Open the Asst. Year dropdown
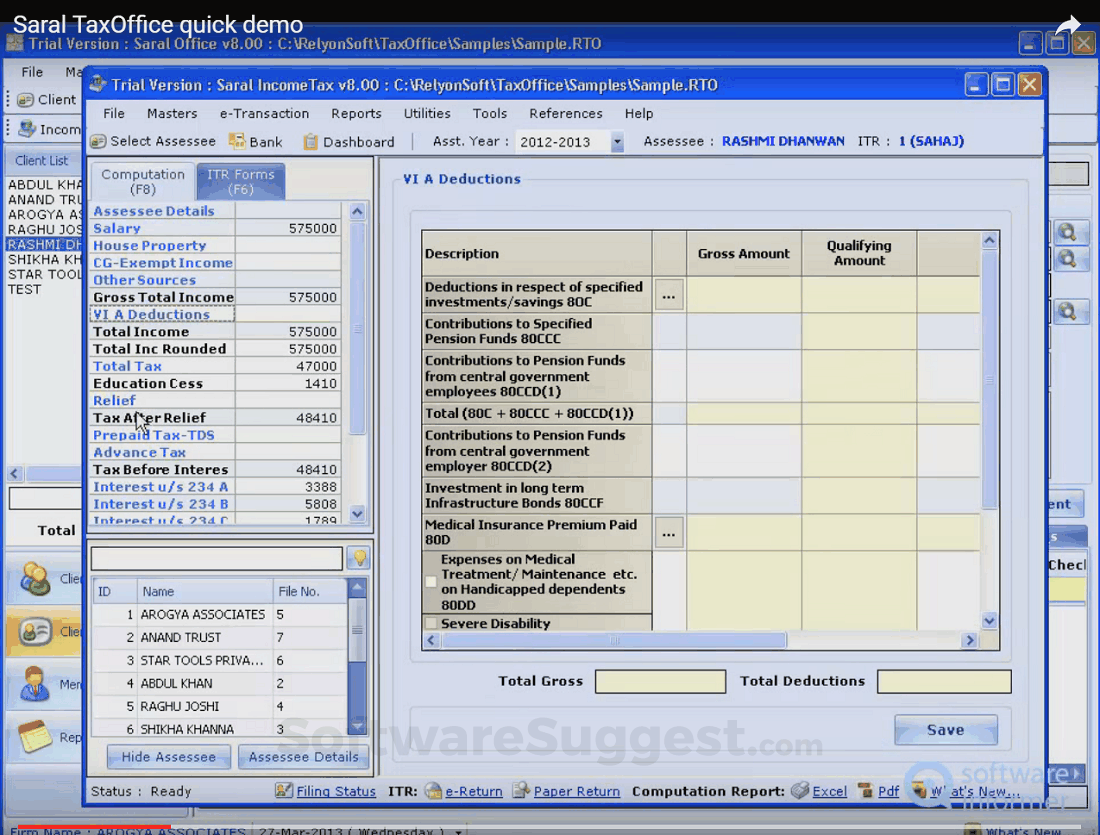Image resolution: width=1100 pixels, height=835 pixels. click(x=617, y=142)
